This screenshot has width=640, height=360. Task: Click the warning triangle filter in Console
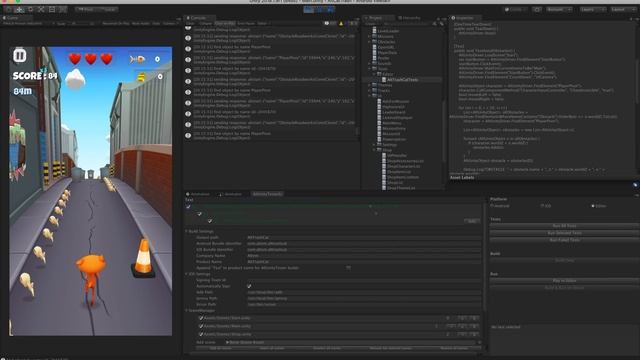click(341, 24)
